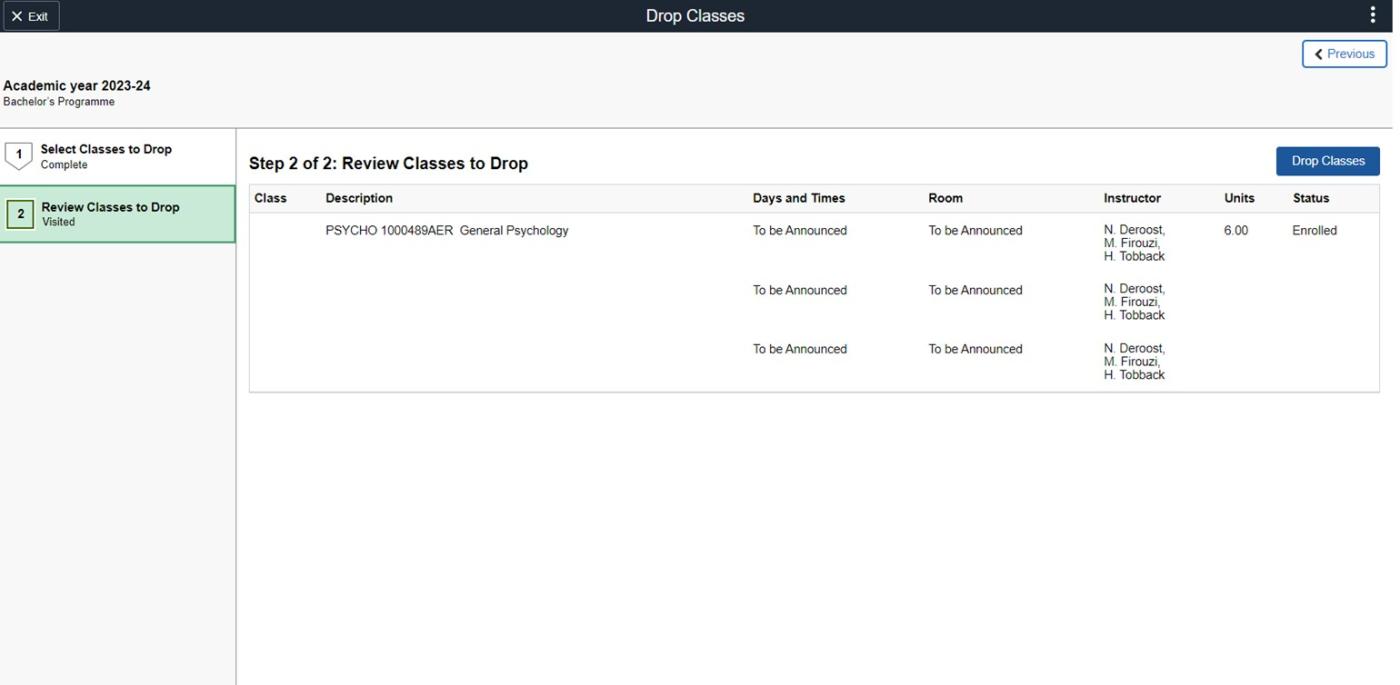Open the three-dot actions menu

point(1372,15)
